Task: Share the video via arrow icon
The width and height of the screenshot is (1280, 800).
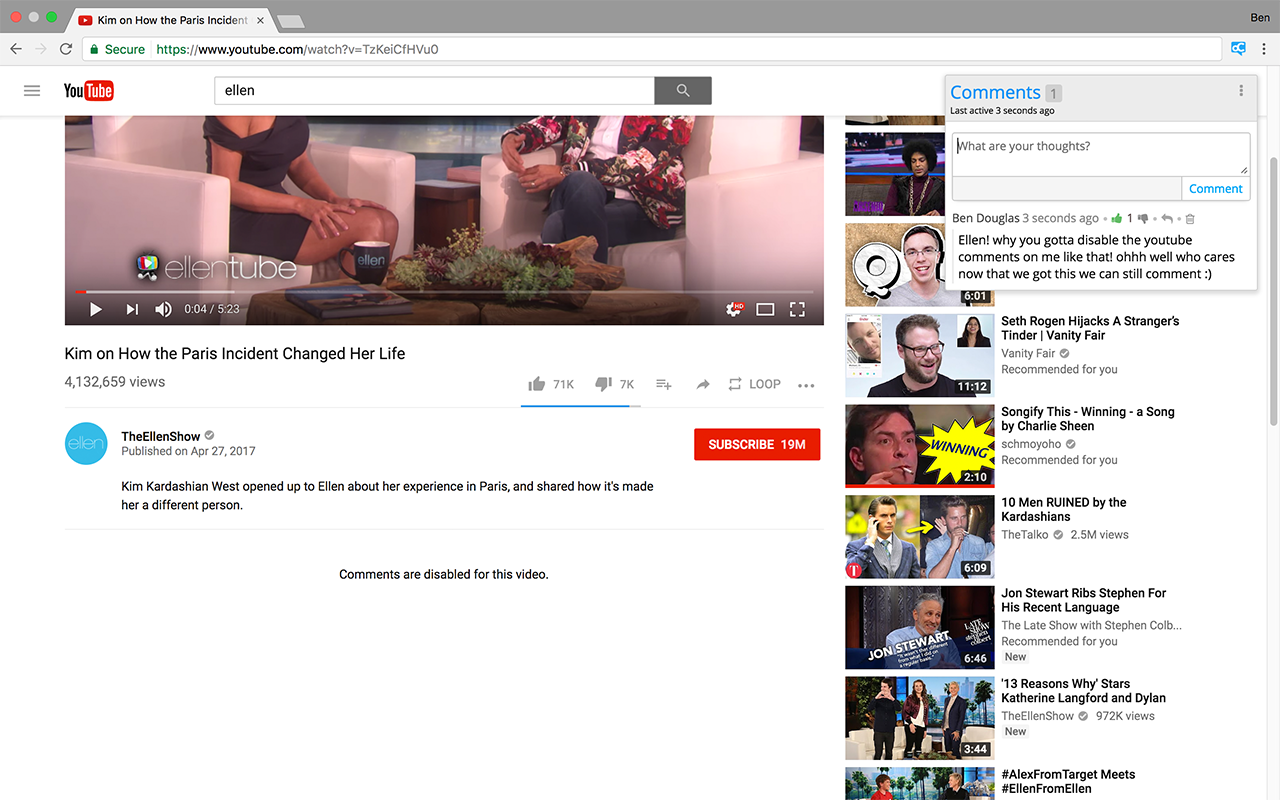Action: (x=703, y=384)
